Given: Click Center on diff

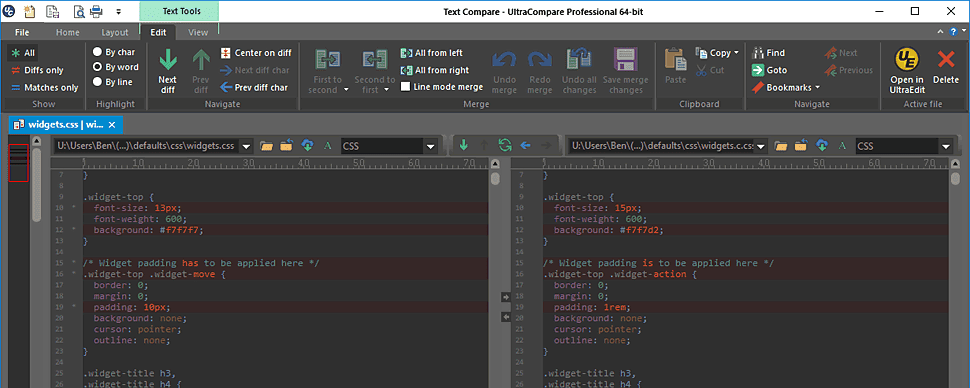Looking at the screenshot, I should pyautogui.click(x=255, y=53).
